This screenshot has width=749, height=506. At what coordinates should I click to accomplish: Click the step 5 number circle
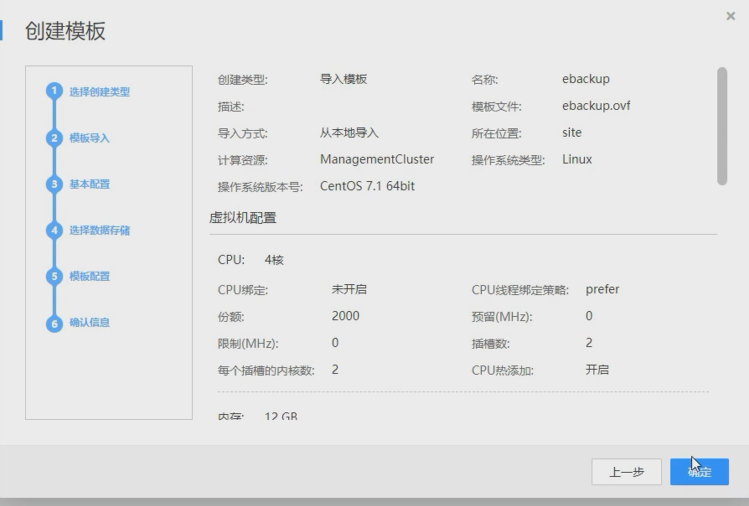[54, 276]
